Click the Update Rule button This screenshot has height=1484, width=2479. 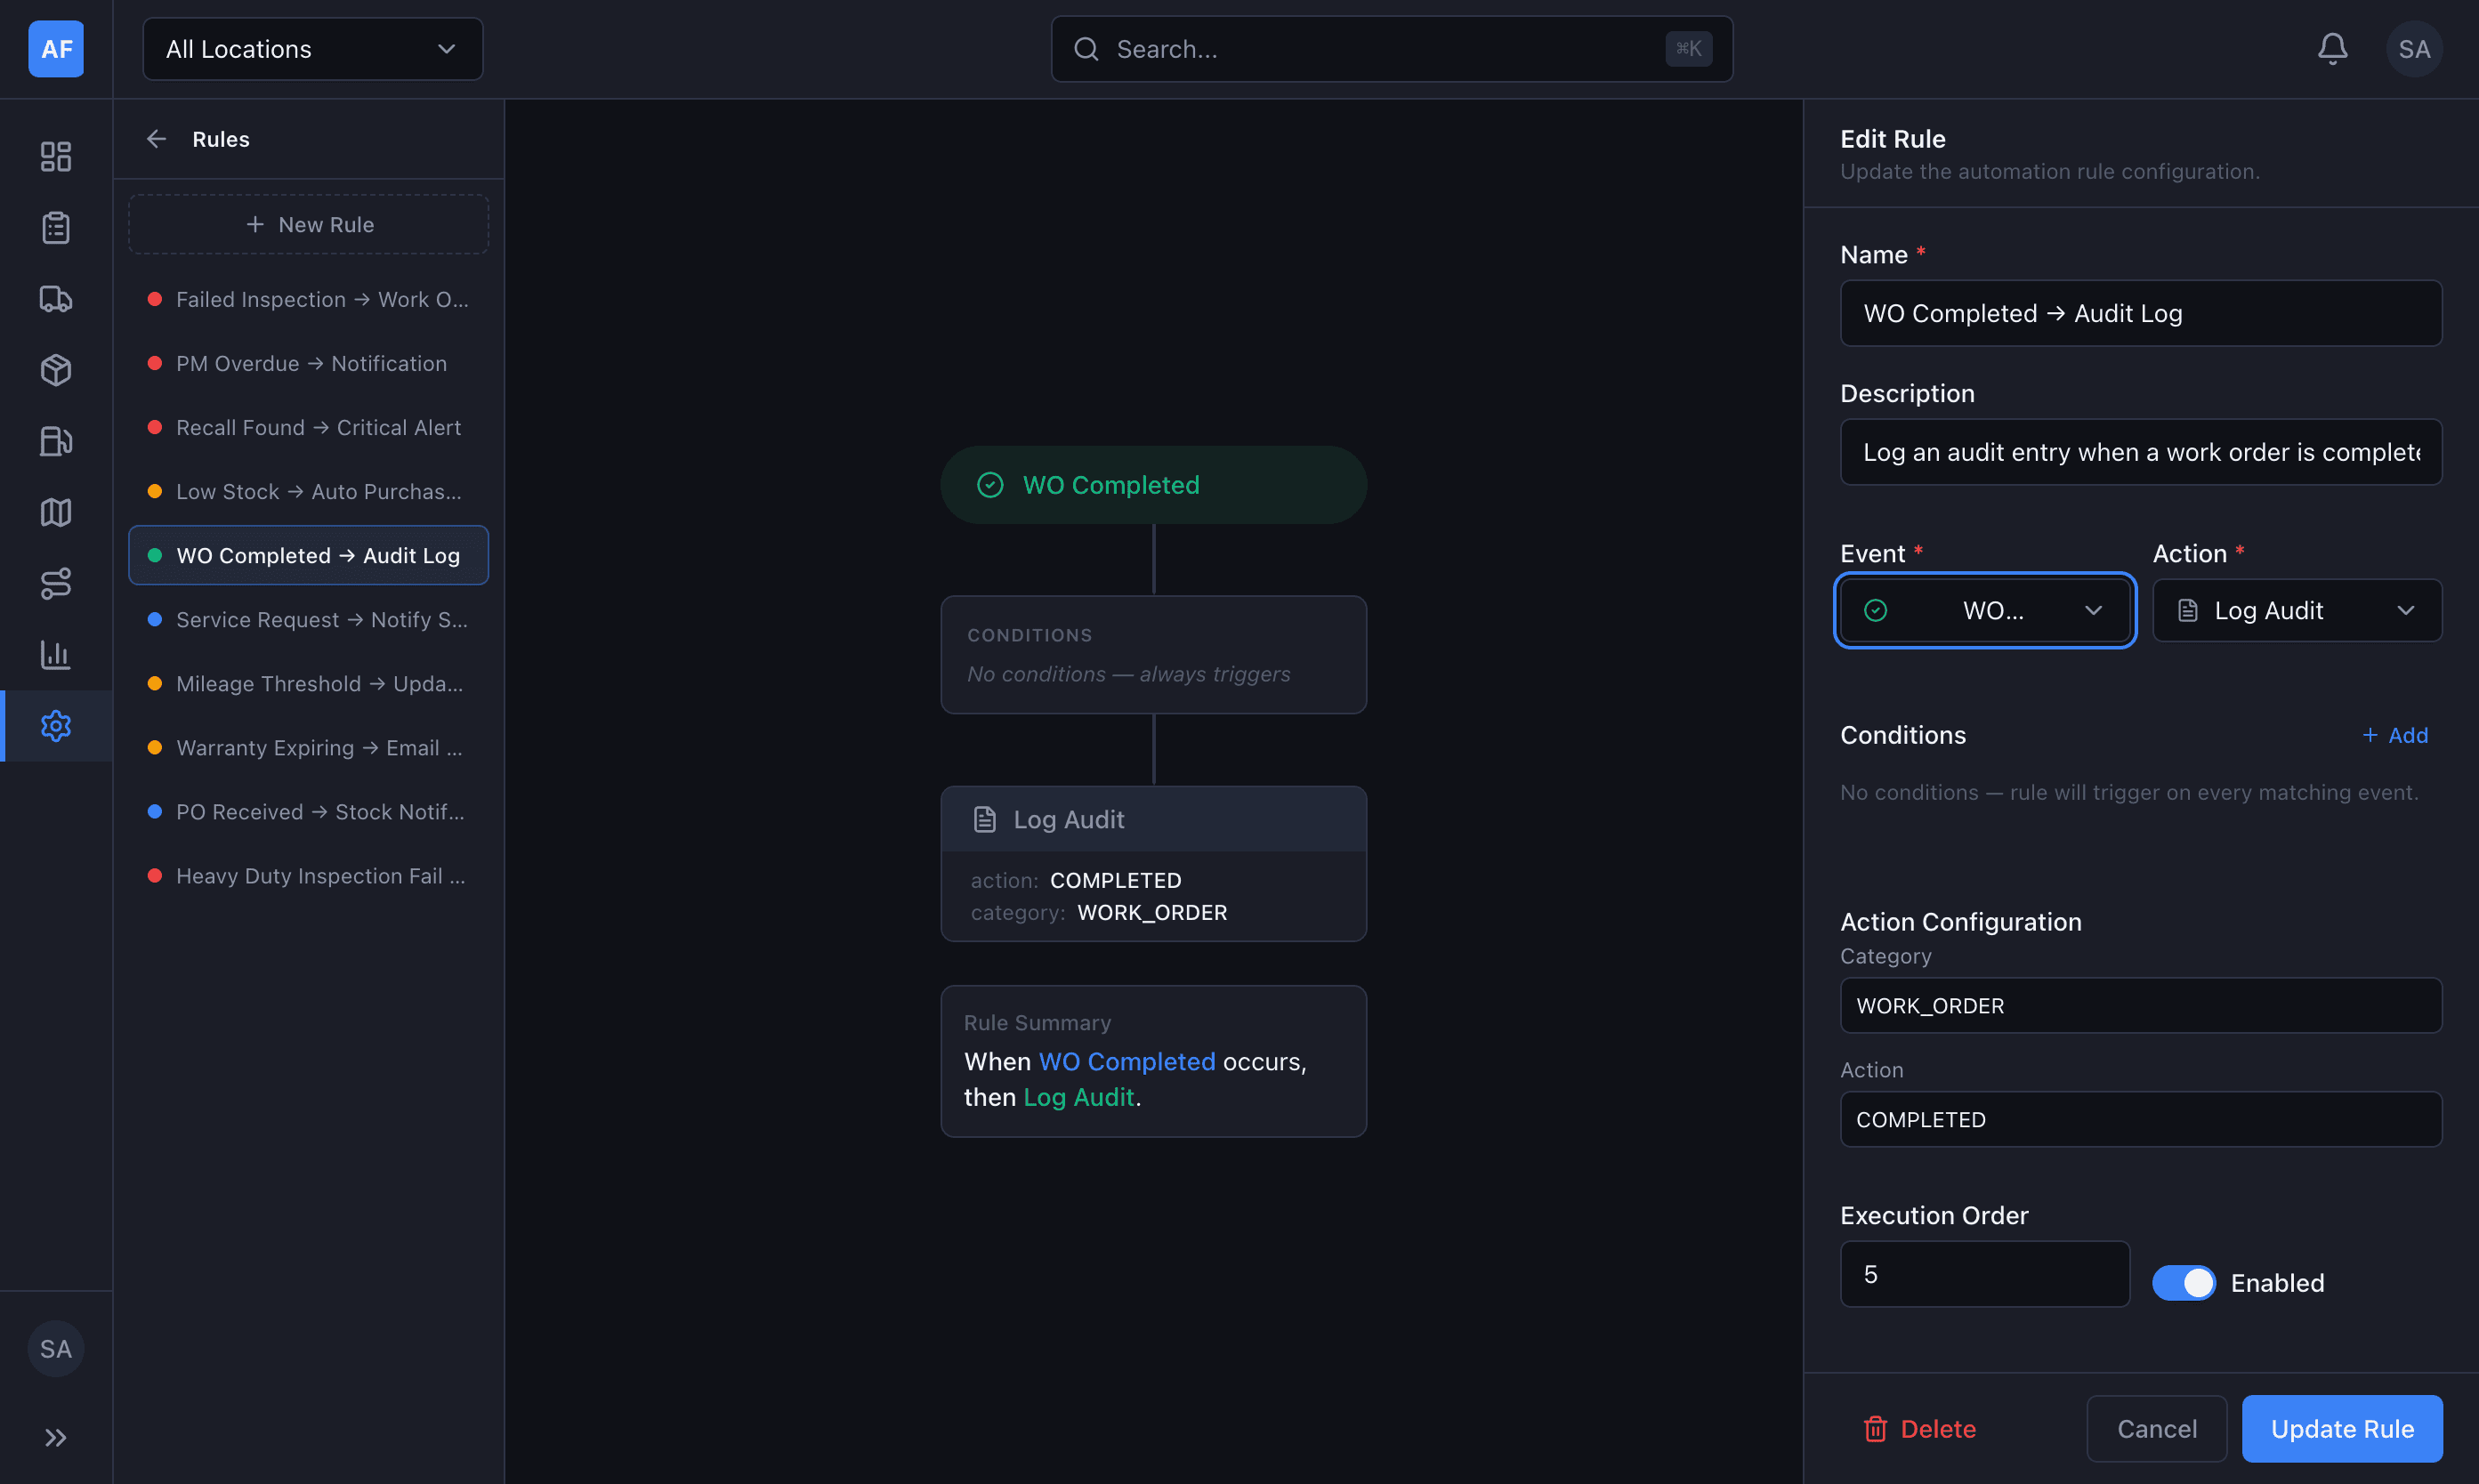coord(2342,1428)
